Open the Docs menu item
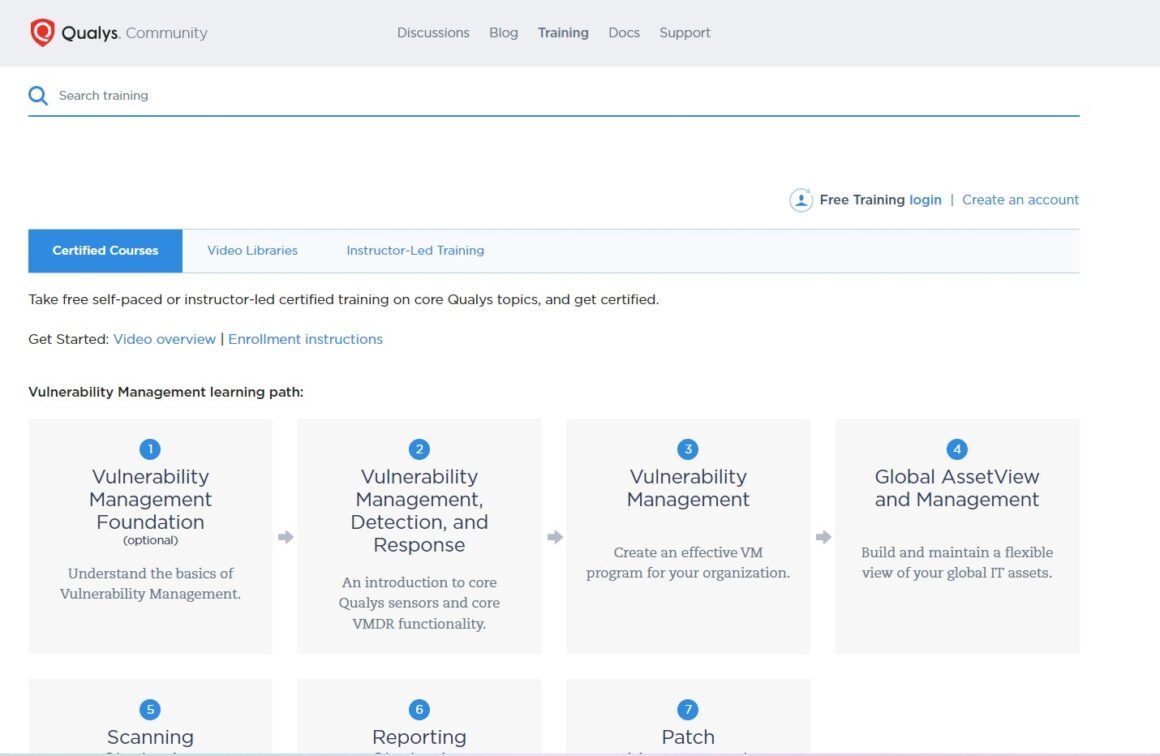Screen dimensions: 1160x756 [x=624, y=32]
